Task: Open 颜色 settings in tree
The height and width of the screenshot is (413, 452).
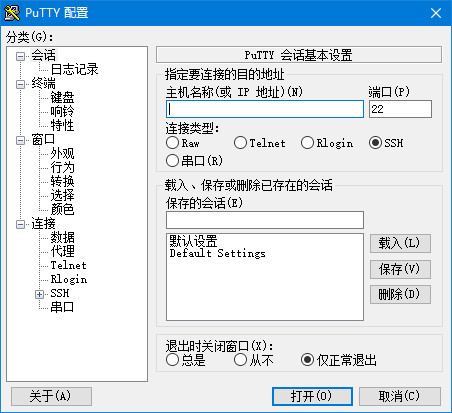Action: pyautogui.click(x=62, y=209)
